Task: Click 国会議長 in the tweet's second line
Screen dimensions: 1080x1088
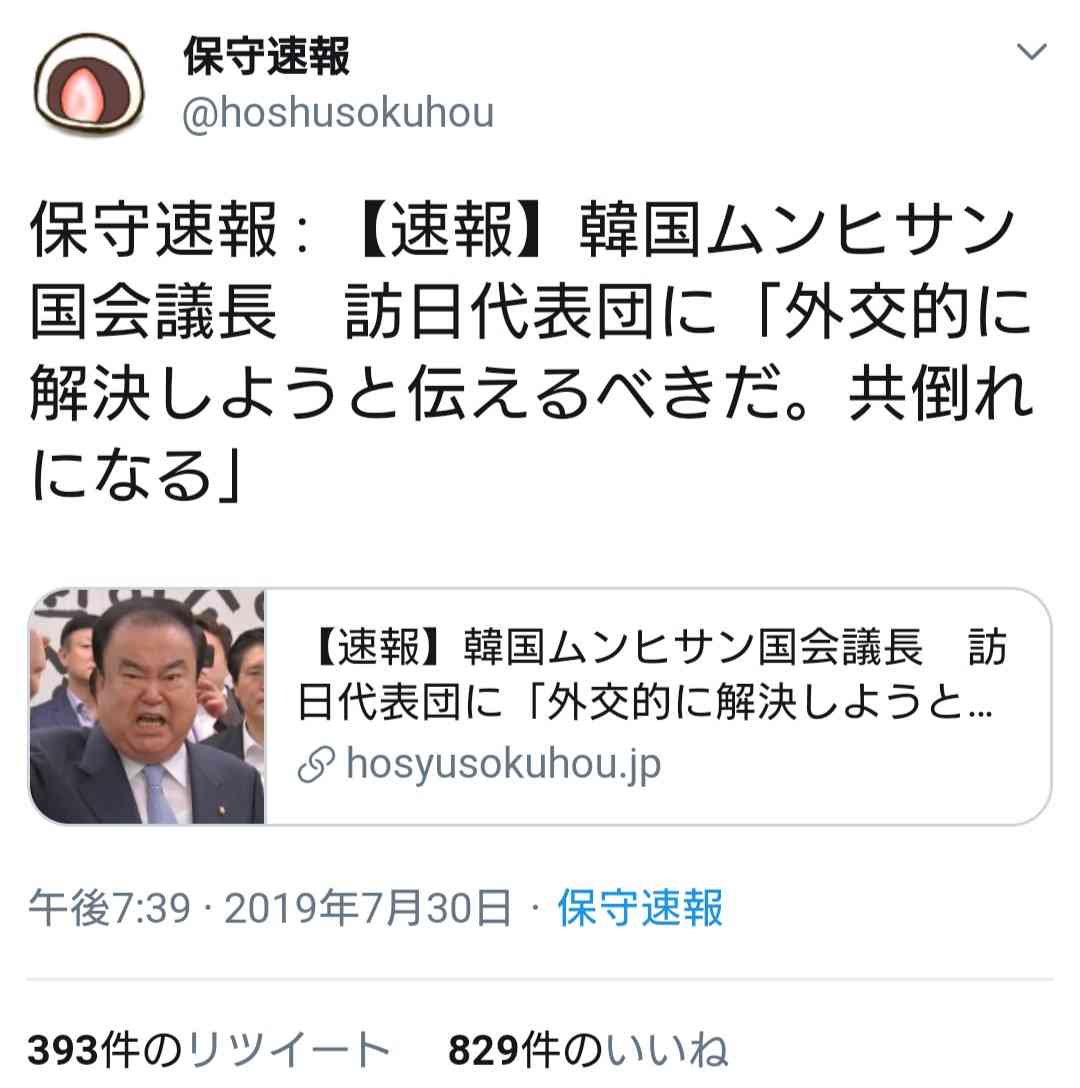Action: [153, 312]
